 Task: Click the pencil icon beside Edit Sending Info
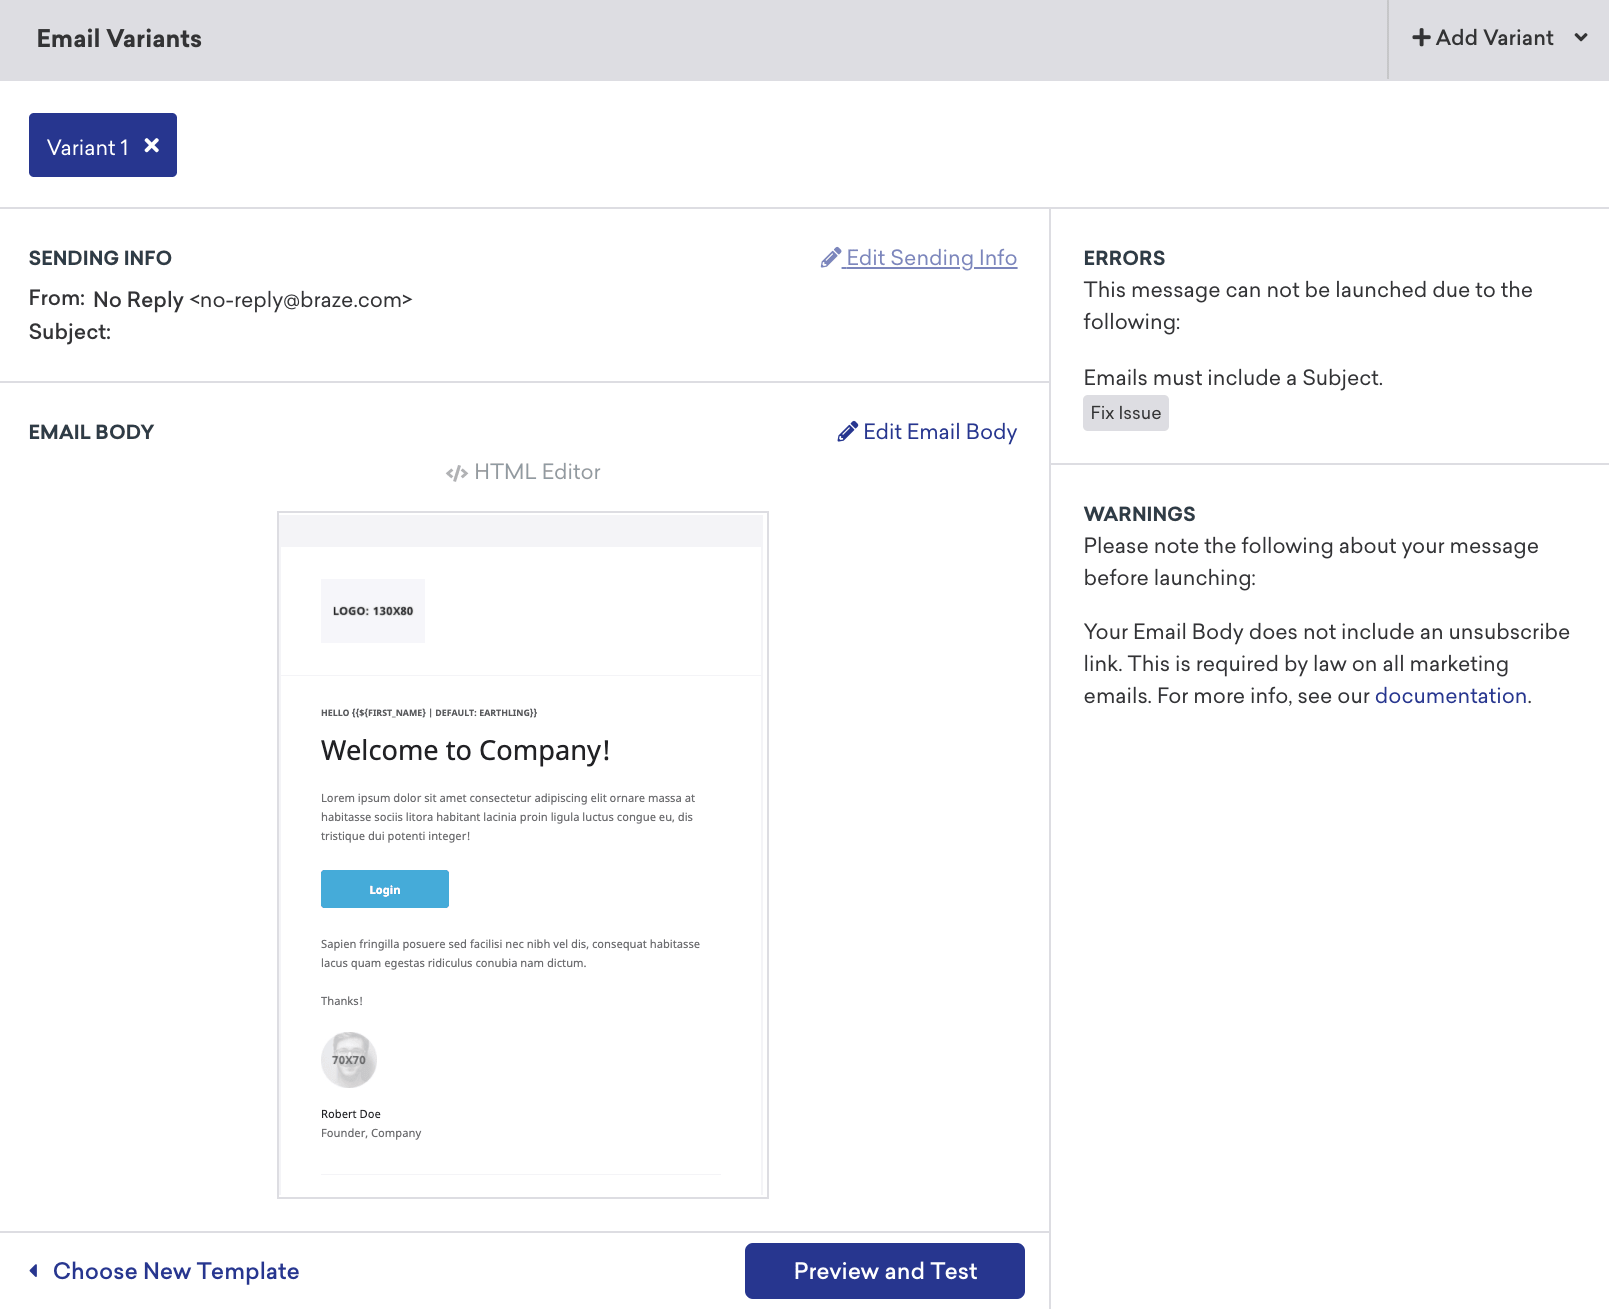(831, 257)
